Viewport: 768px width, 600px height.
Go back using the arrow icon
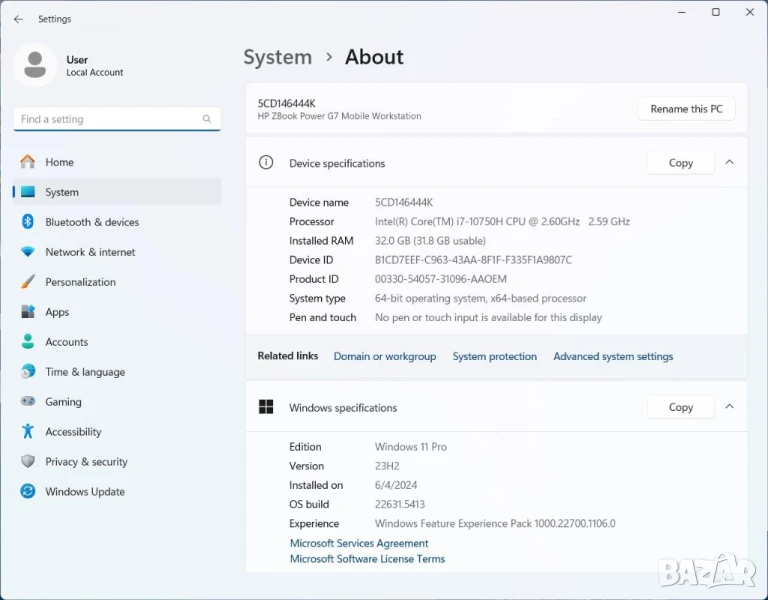18,19
